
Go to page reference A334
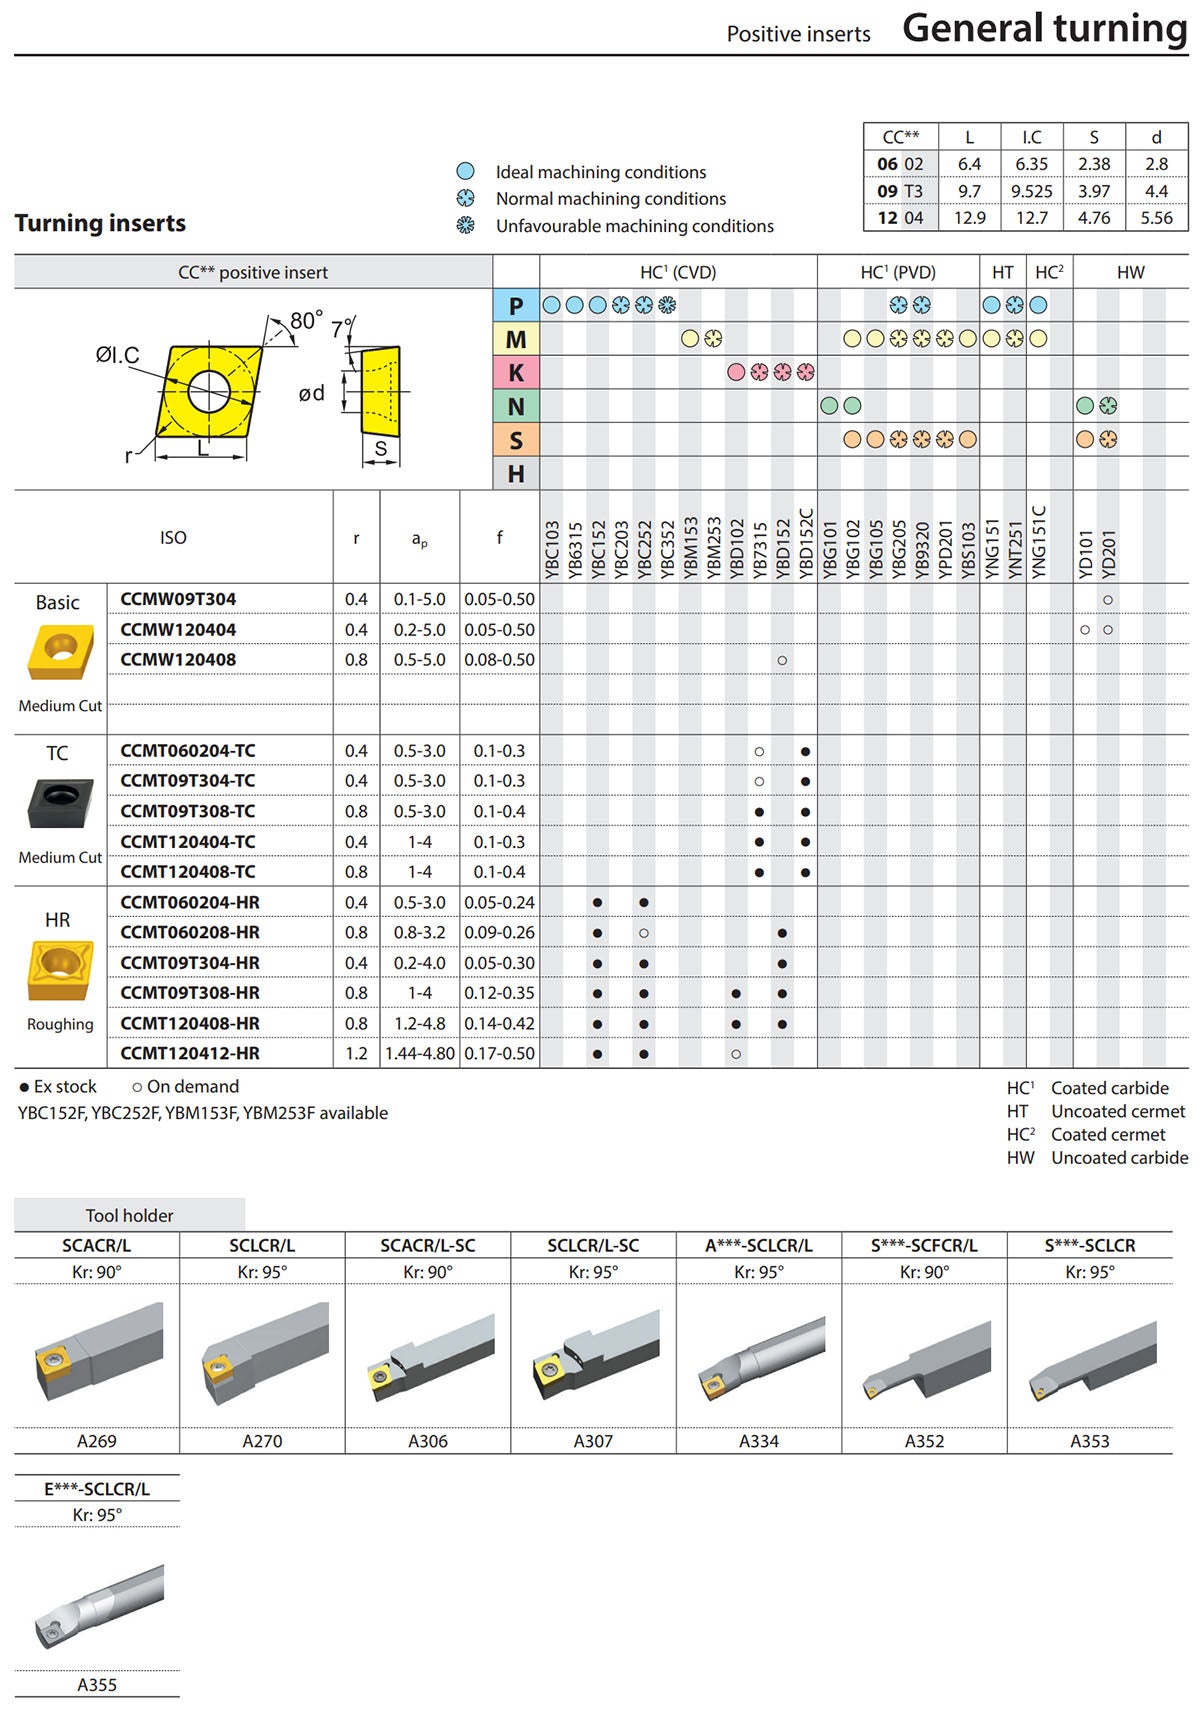(x=759, y=1441)
